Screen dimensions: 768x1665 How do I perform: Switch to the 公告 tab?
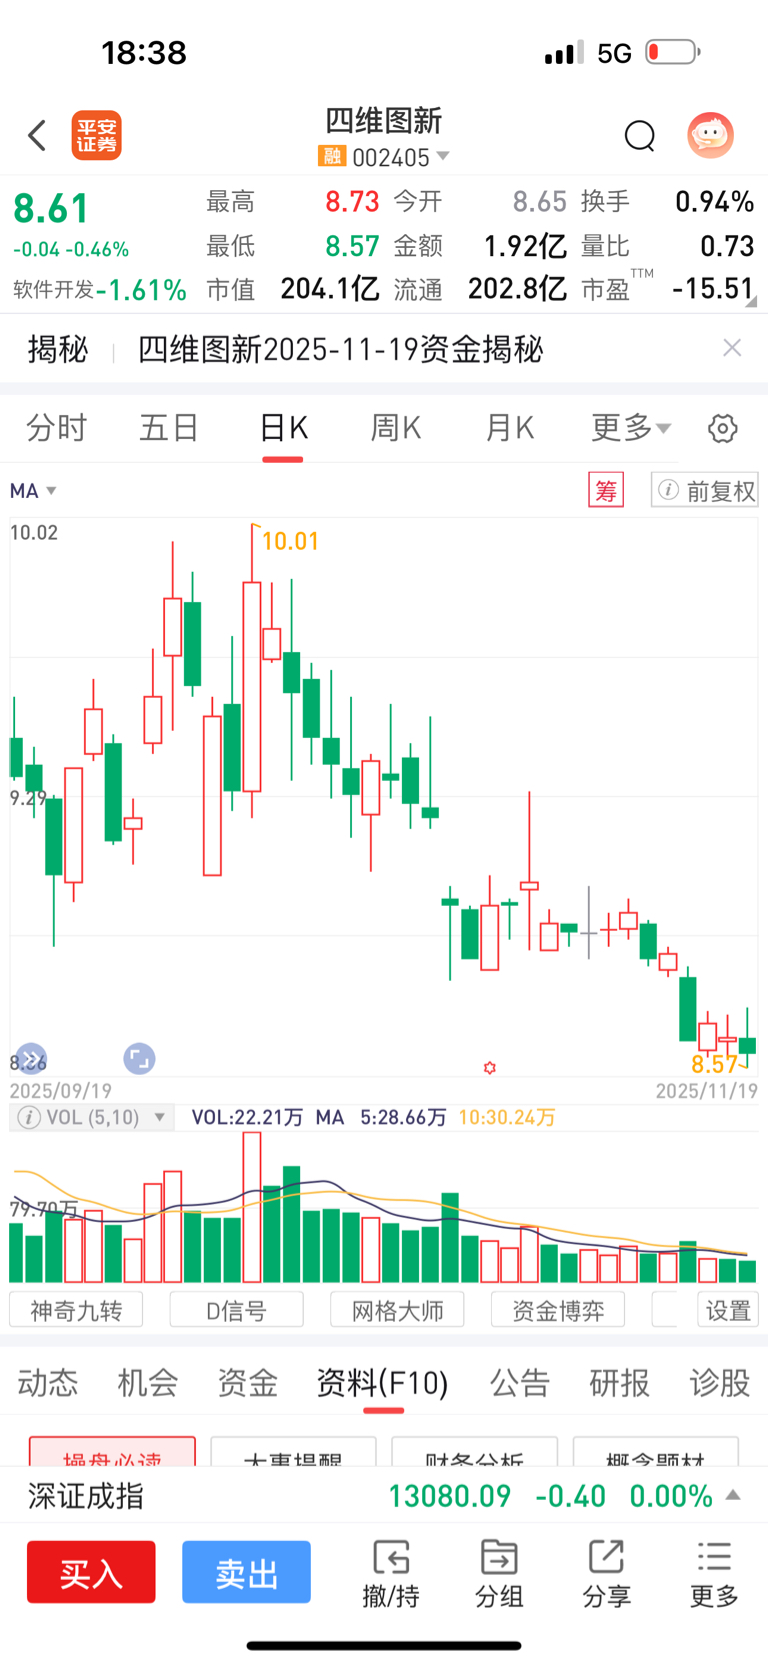520,1383
